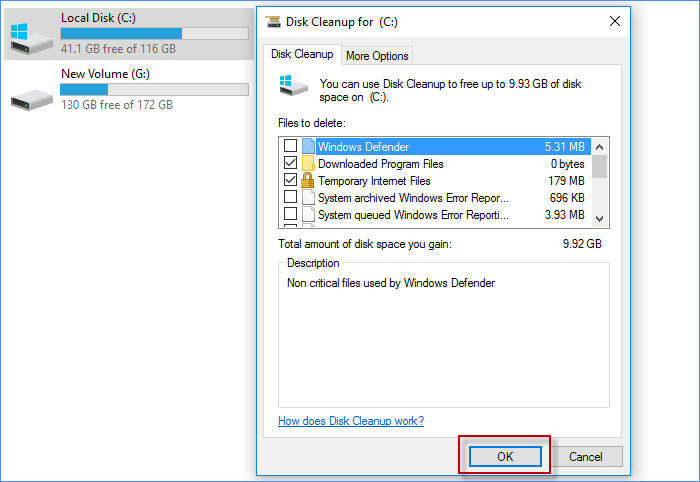Check System archived Windows Error Reports checkbox
The image size is (700, 482).
[290, 196]
